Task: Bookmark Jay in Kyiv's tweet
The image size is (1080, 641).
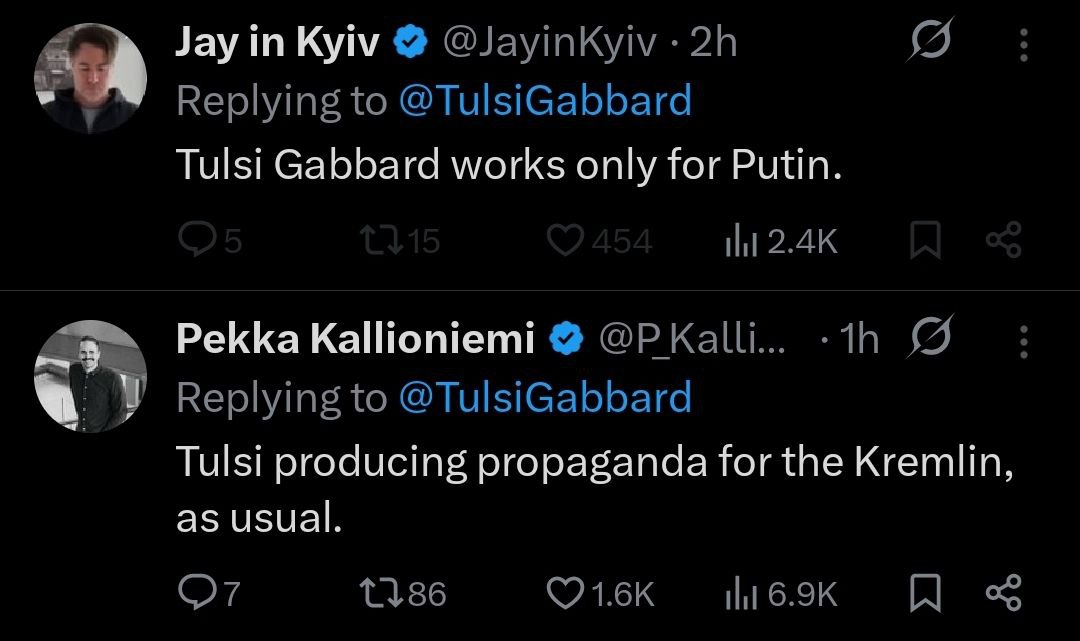Action: coord(925,241)
